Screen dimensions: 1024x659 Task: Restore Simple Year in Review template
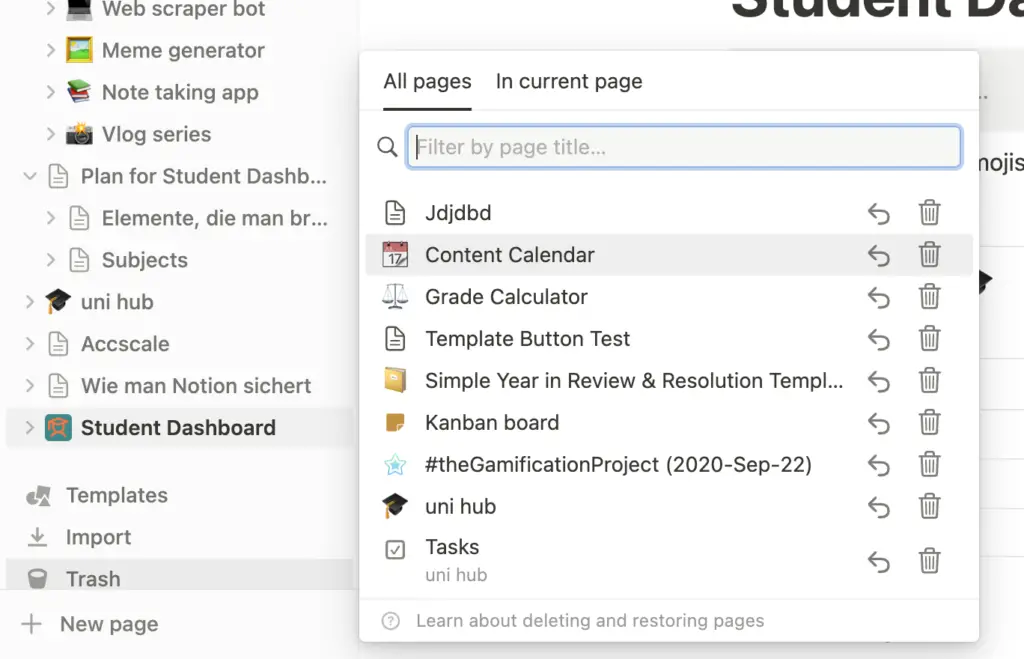coord(879,381)
